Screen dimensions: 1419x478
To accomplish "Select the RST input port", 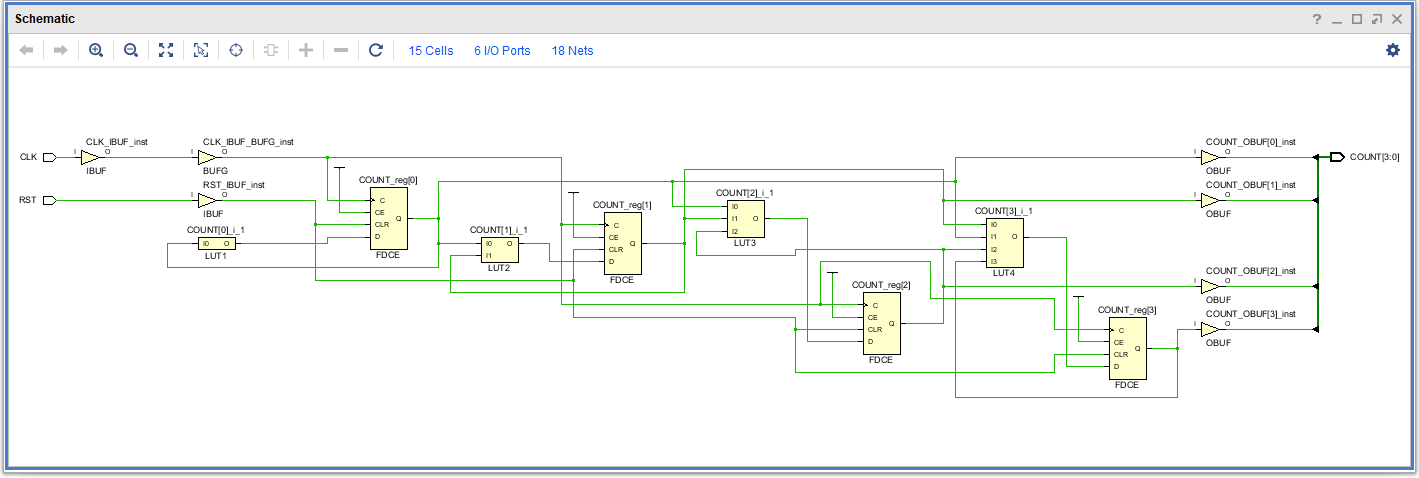I will pos(49,200).
